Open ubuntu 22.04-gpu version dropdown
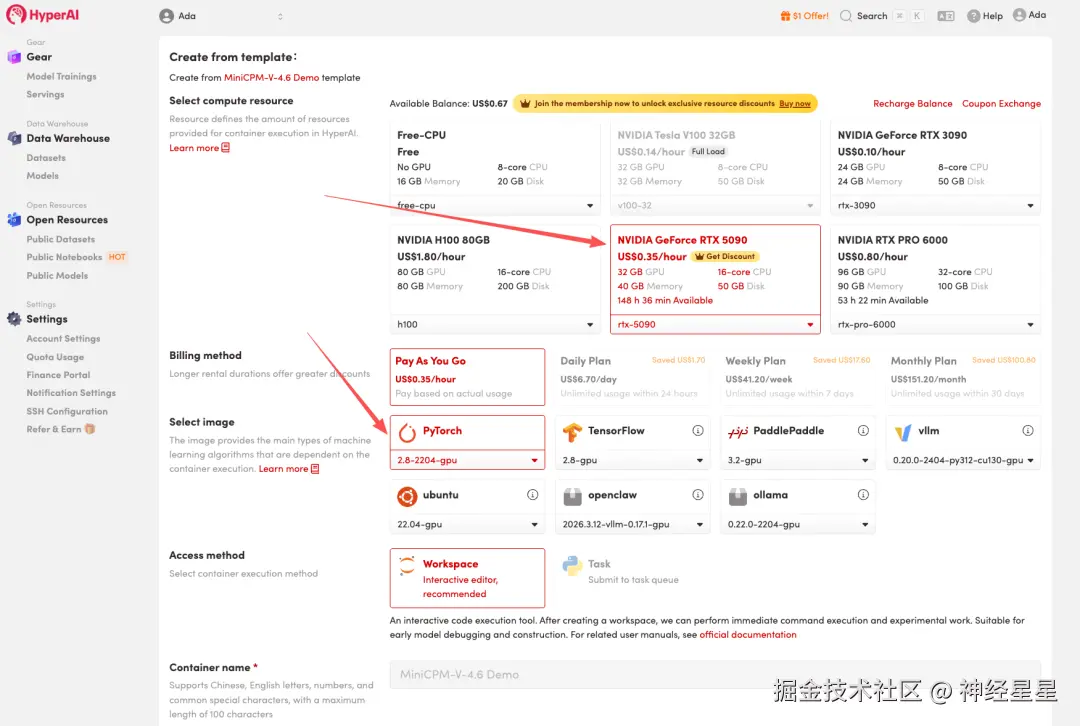The width and height of the screenshot is (1080, 726). point(467,524)
